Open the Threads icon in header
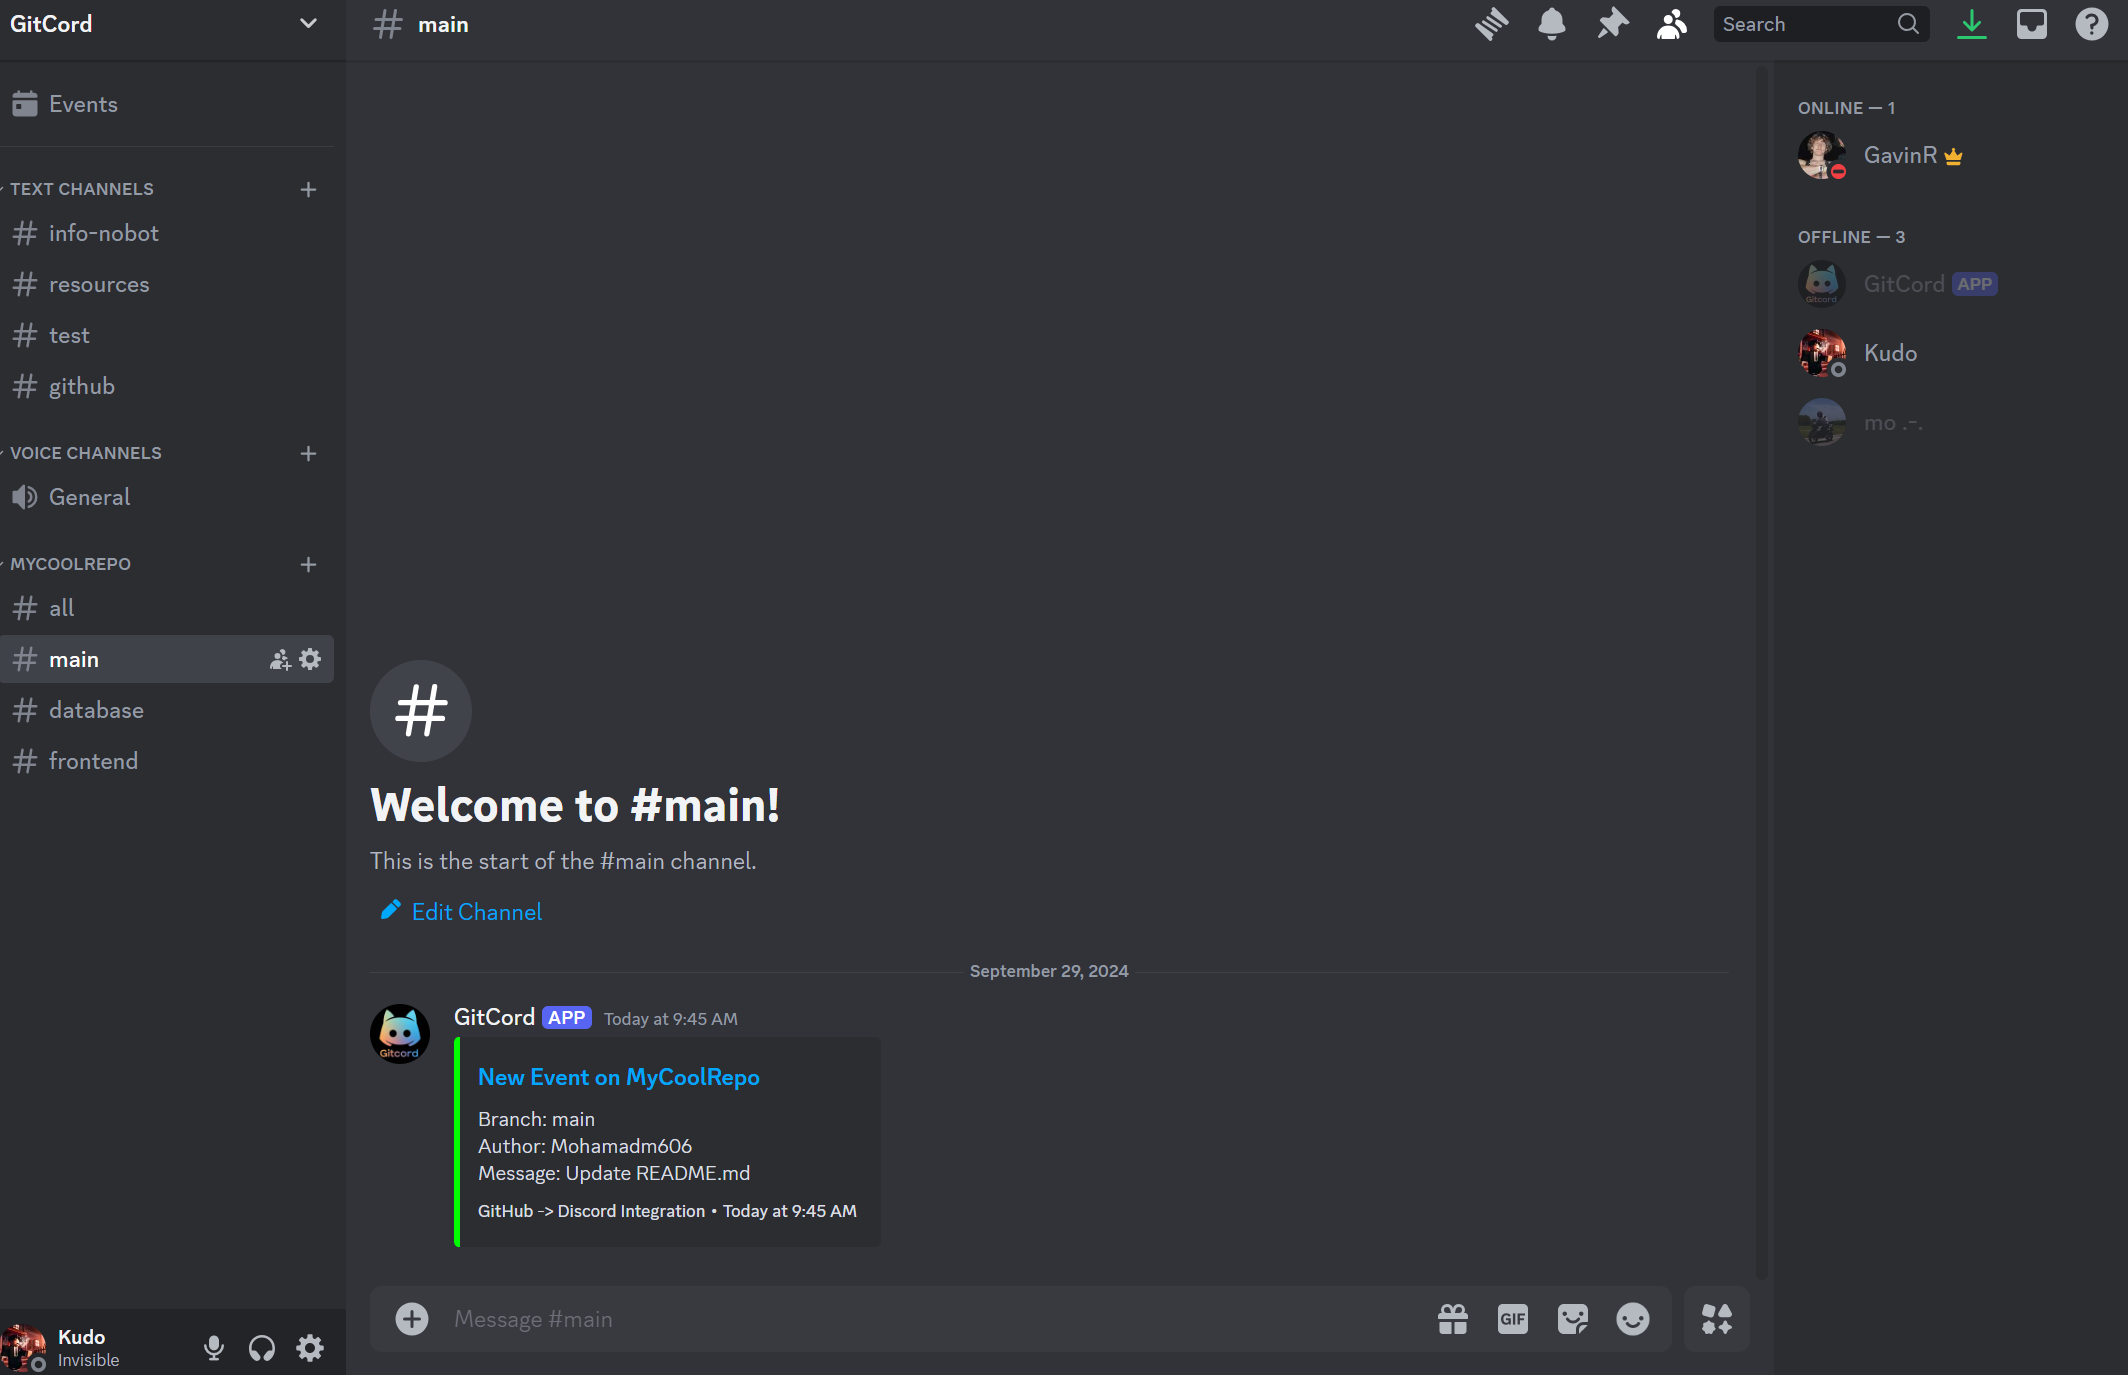The height and width of the screenshot is (1375, 2128). 1491,24
